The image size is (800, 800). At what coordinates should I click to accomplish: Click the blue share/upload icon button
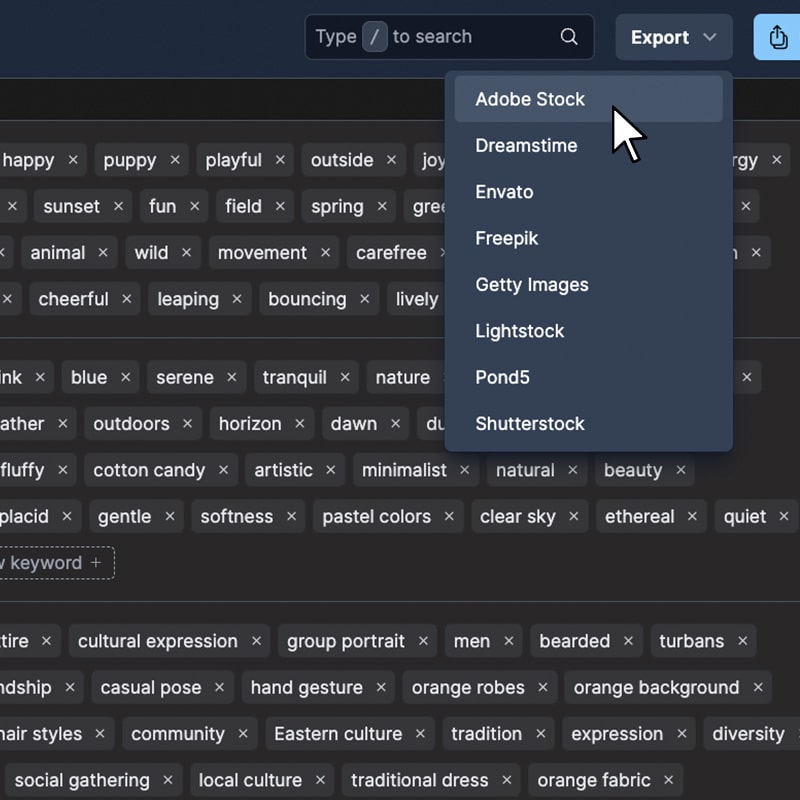click(778, 37)
